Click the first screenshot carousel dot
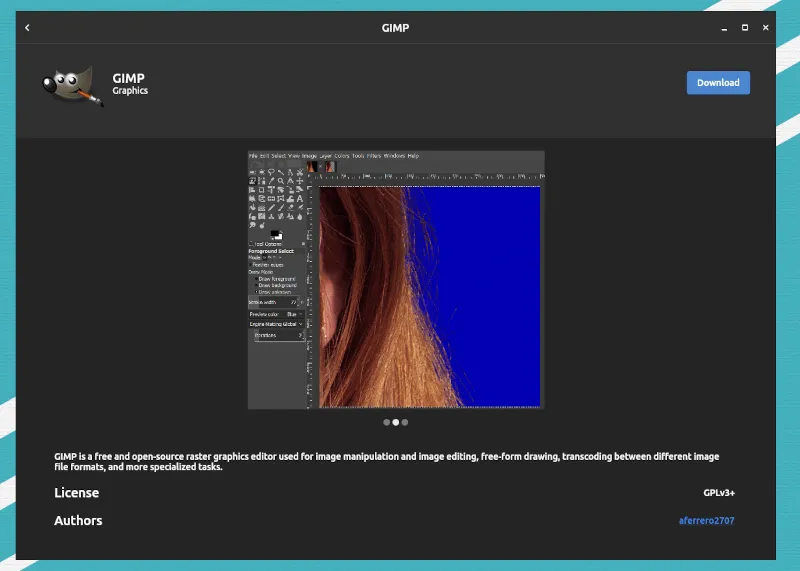 [x=387, y=422]
